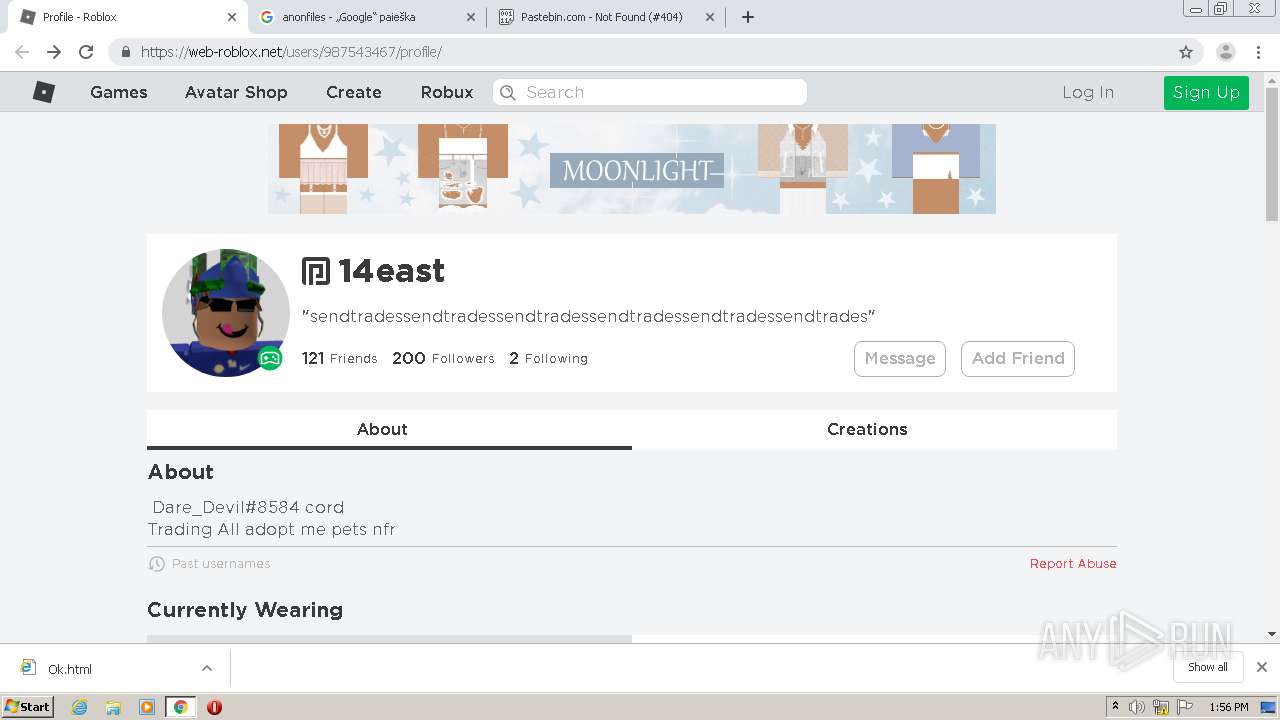Open the Avatar Shop menu item
This screenshot has height=720, width=1280.
tap(236, 92)
